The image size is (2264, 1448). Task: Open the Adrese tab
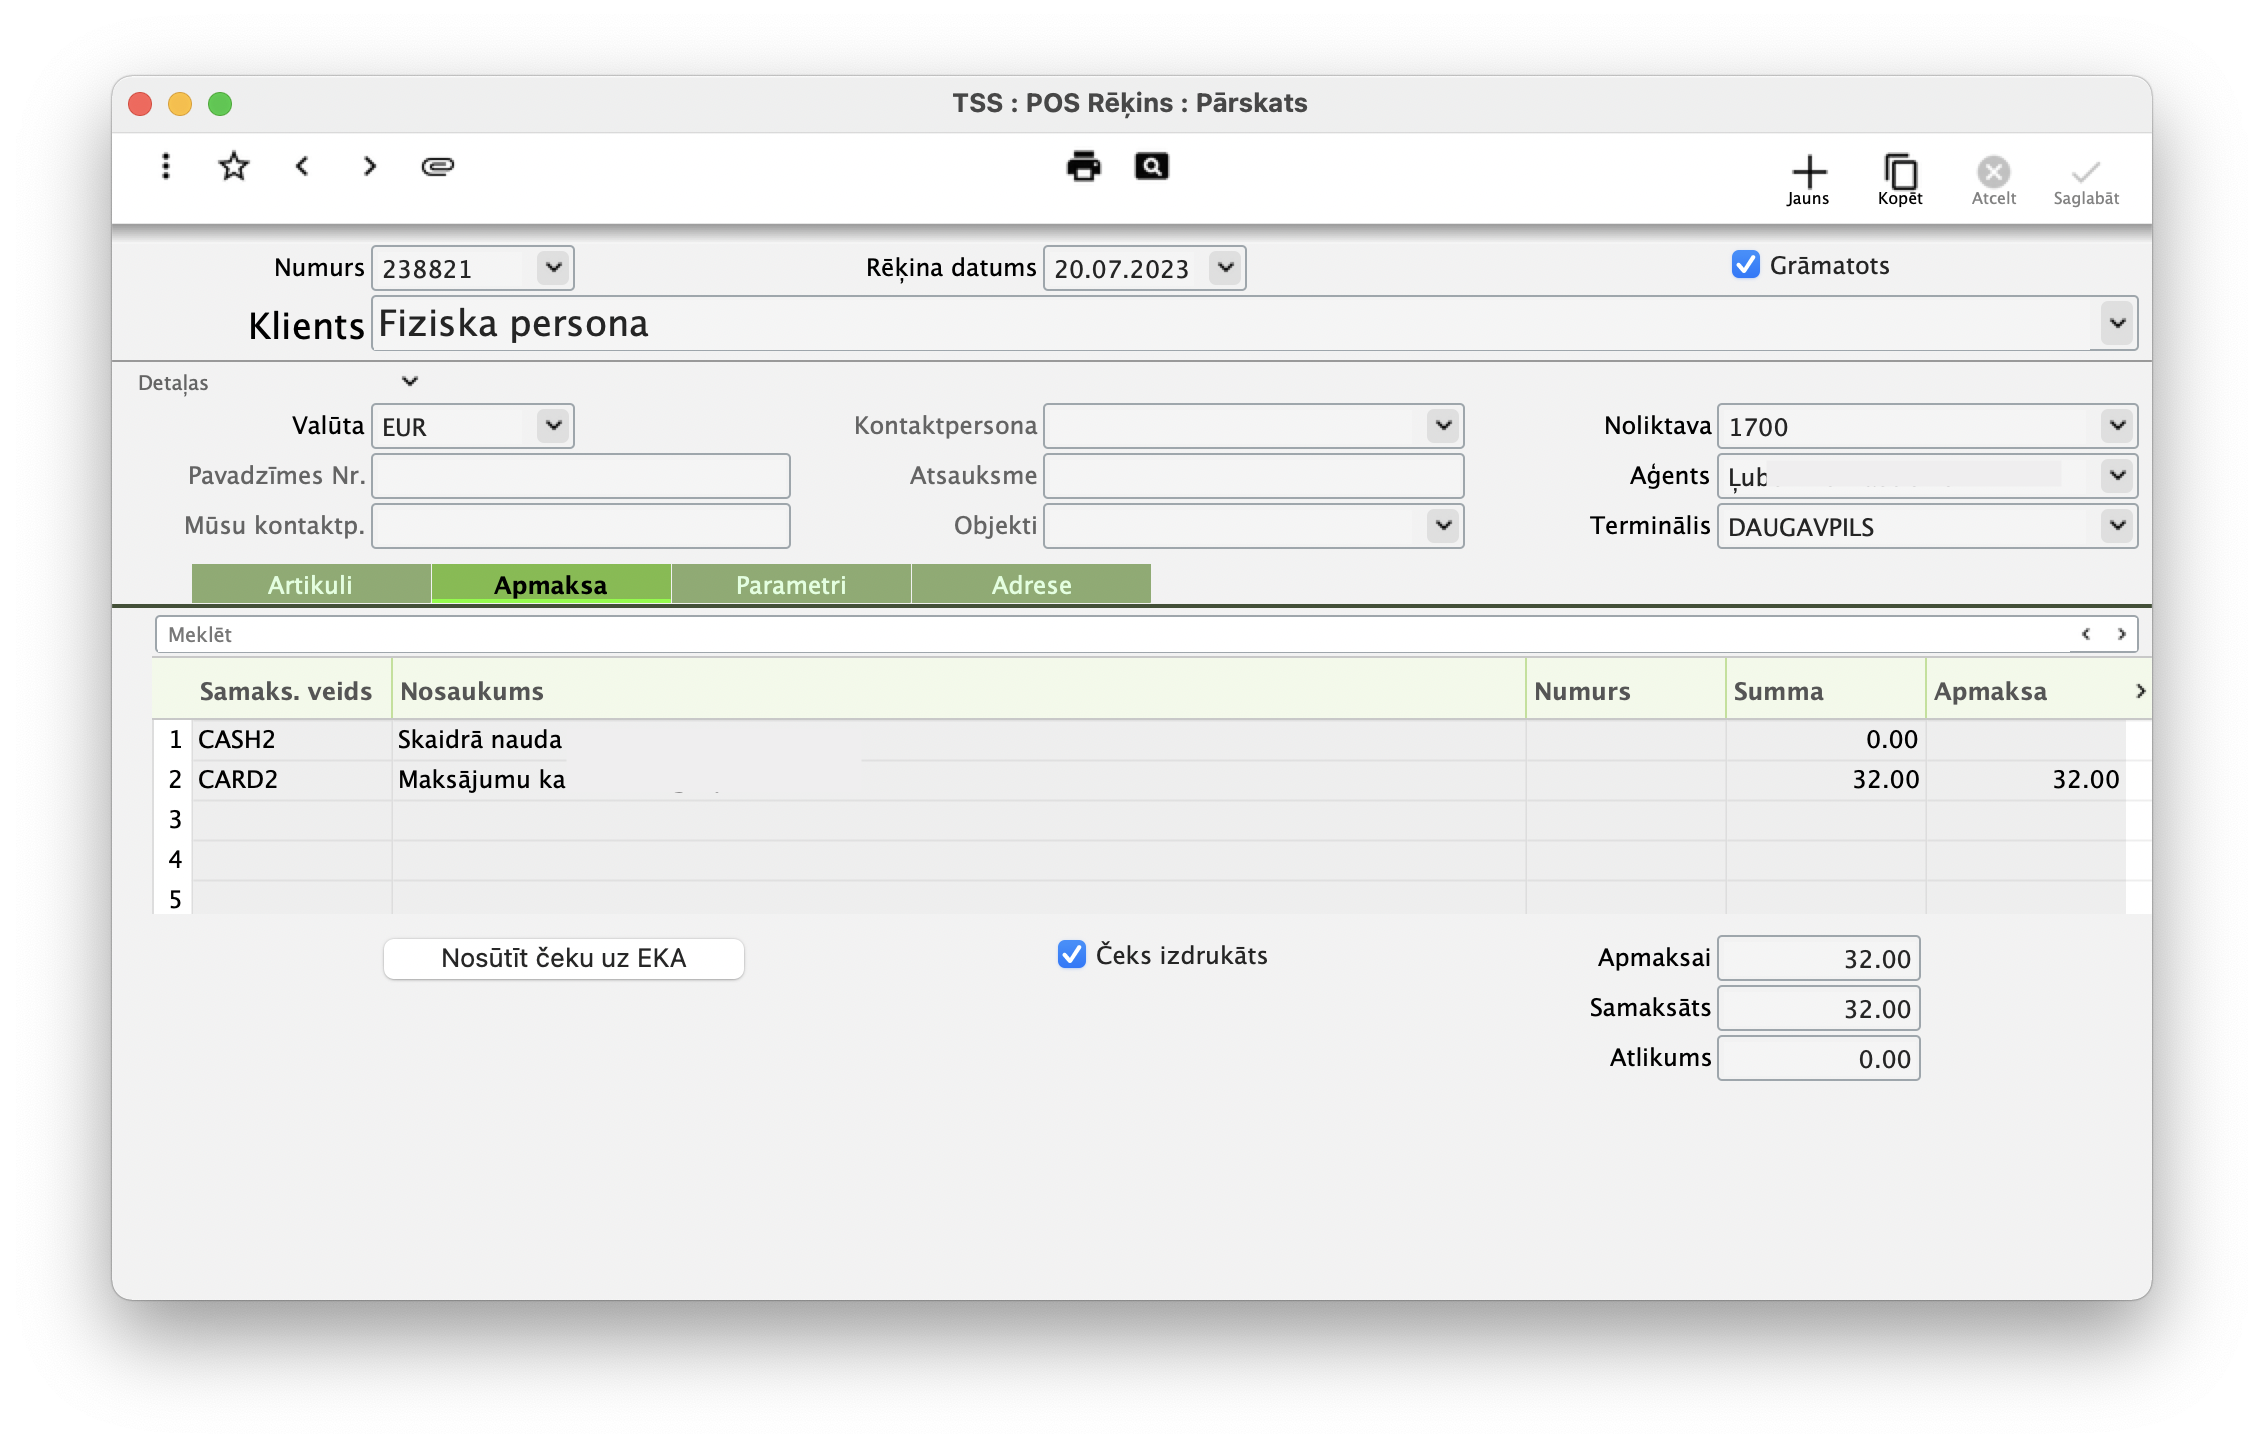[1031, 585]
